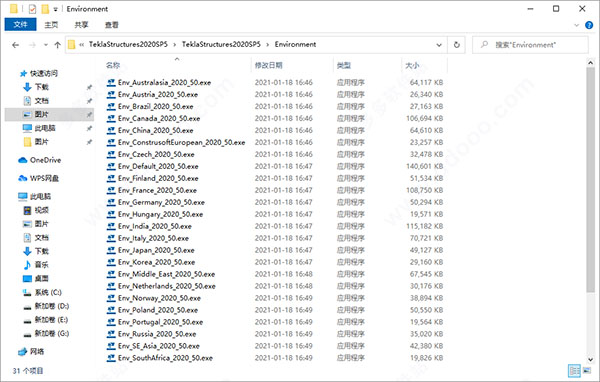The height and width of the screenshot is (382, 600).
Task: Expand the ribbon with chevron
Action: tap(577, 25)
